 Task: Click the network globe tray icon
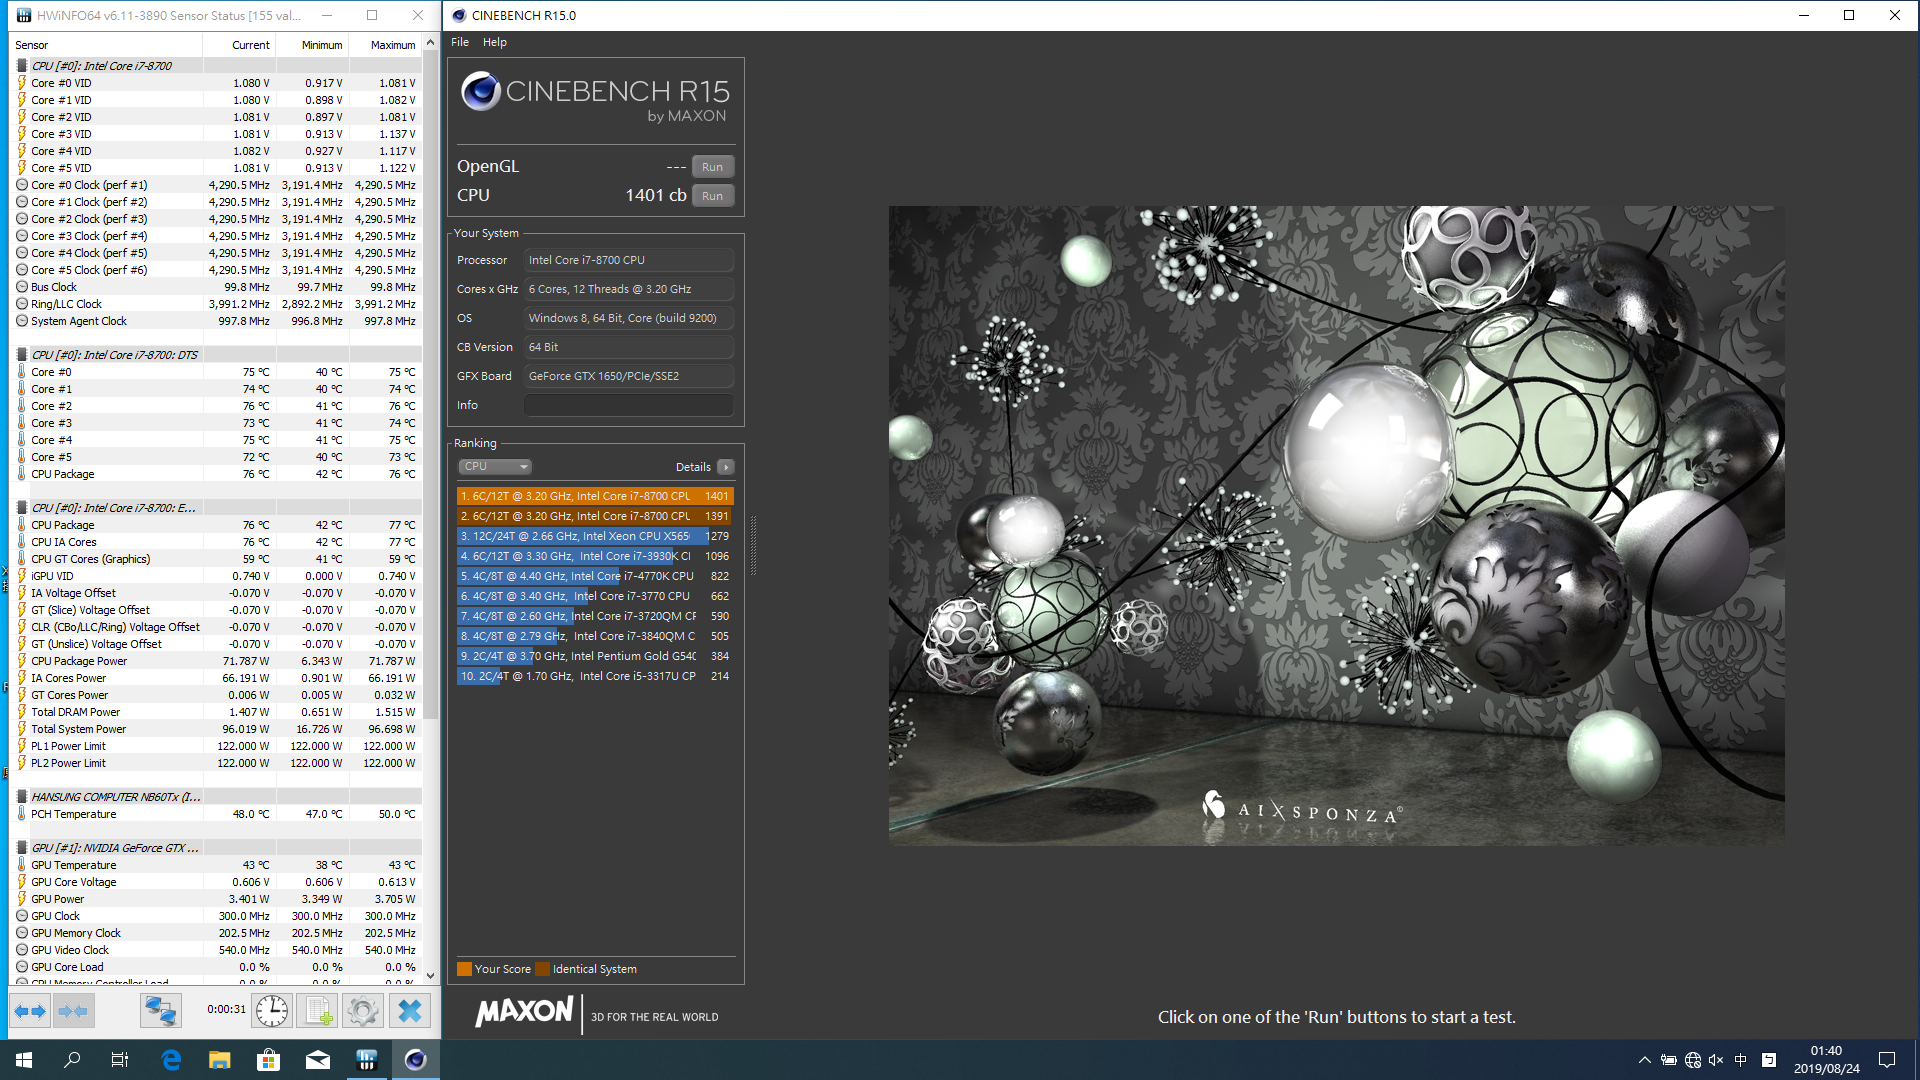pyautogui.click(x=1693, y=1060)
